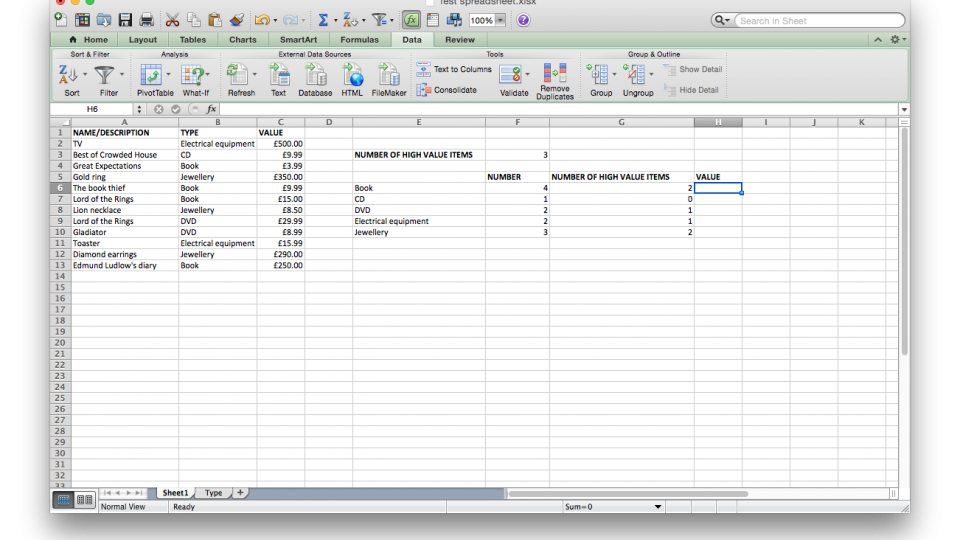Viewport: 960px width, 540px height.
Task: Open the Formulas tab
Action: click(x=359, y=40)
